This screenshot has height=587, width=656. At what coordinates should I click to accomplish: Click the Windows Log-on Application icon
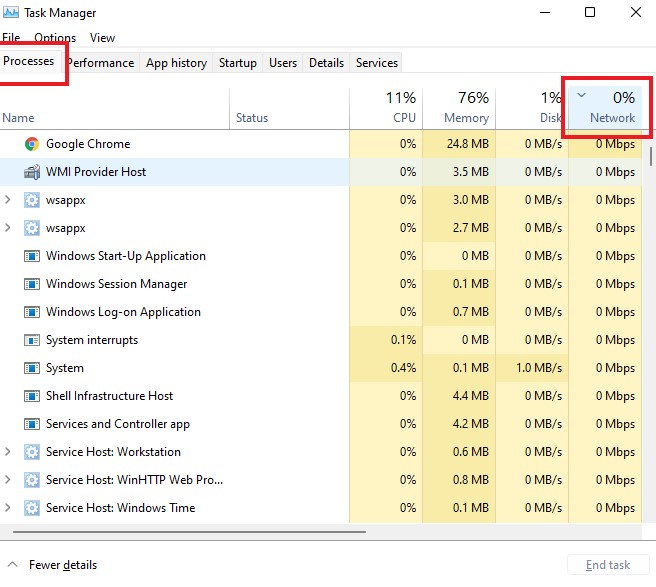[32, 312]
